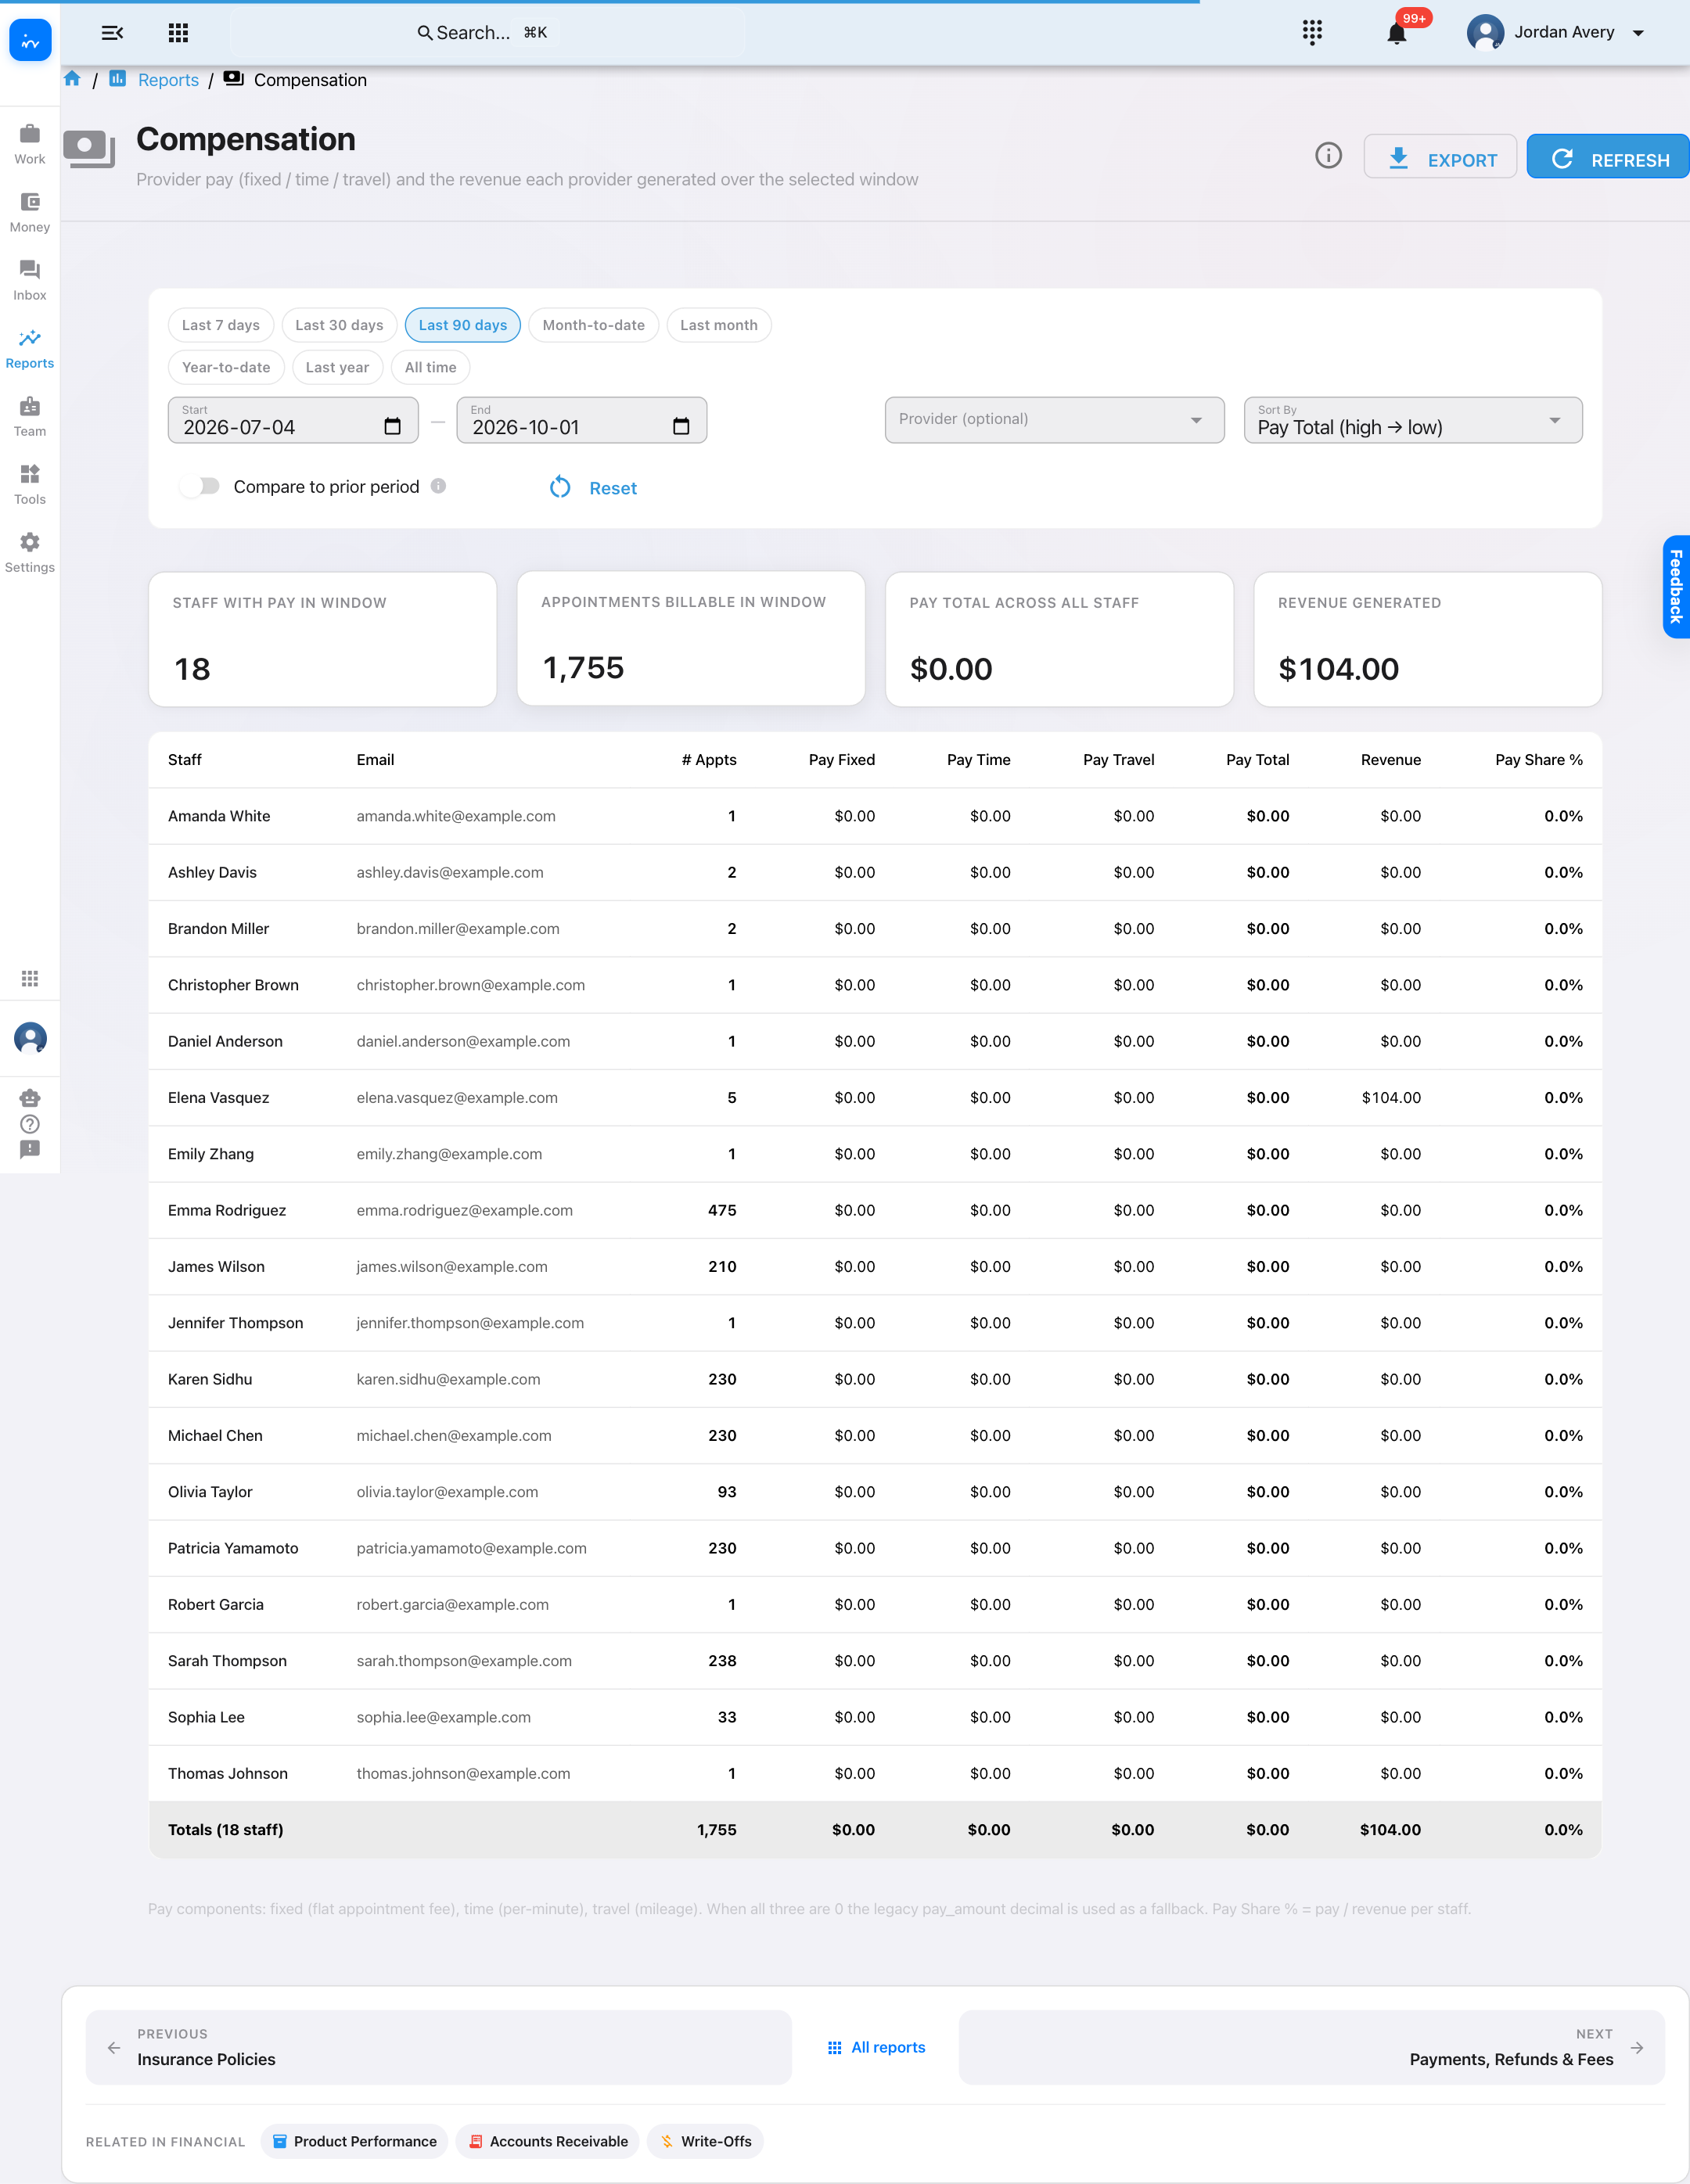Open Tools section in sidebar
This screenshot has width=1690, height=2184.
click(30, 484)
